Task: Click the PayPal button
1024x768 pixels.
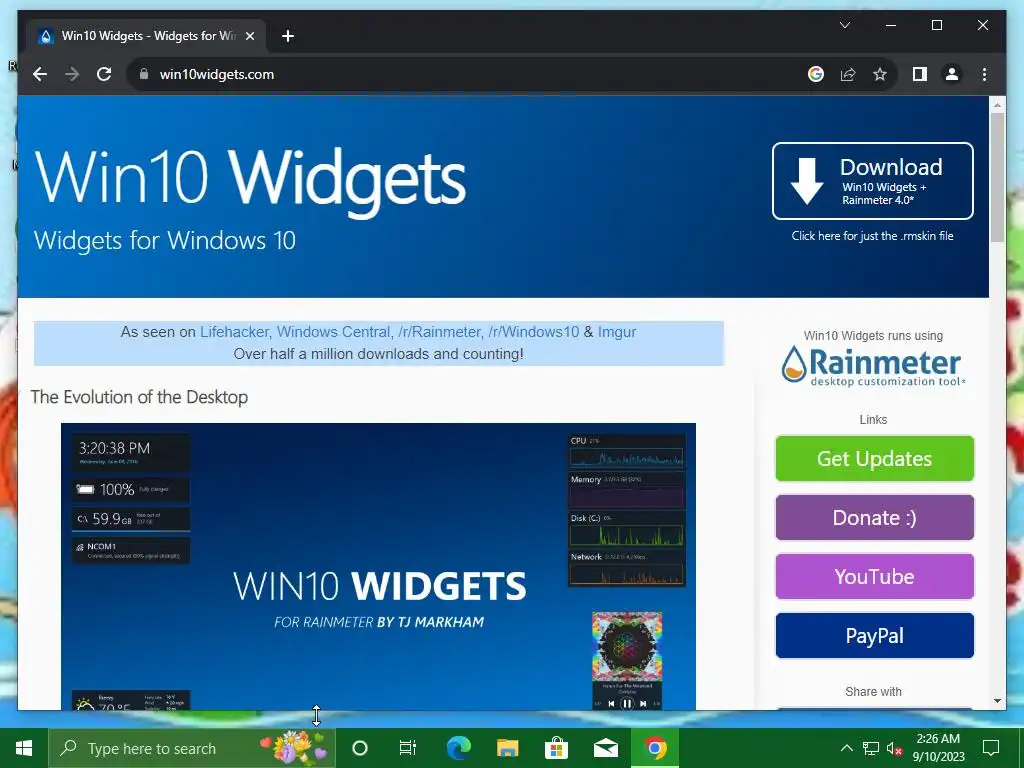Action: (x=874, y=635)
